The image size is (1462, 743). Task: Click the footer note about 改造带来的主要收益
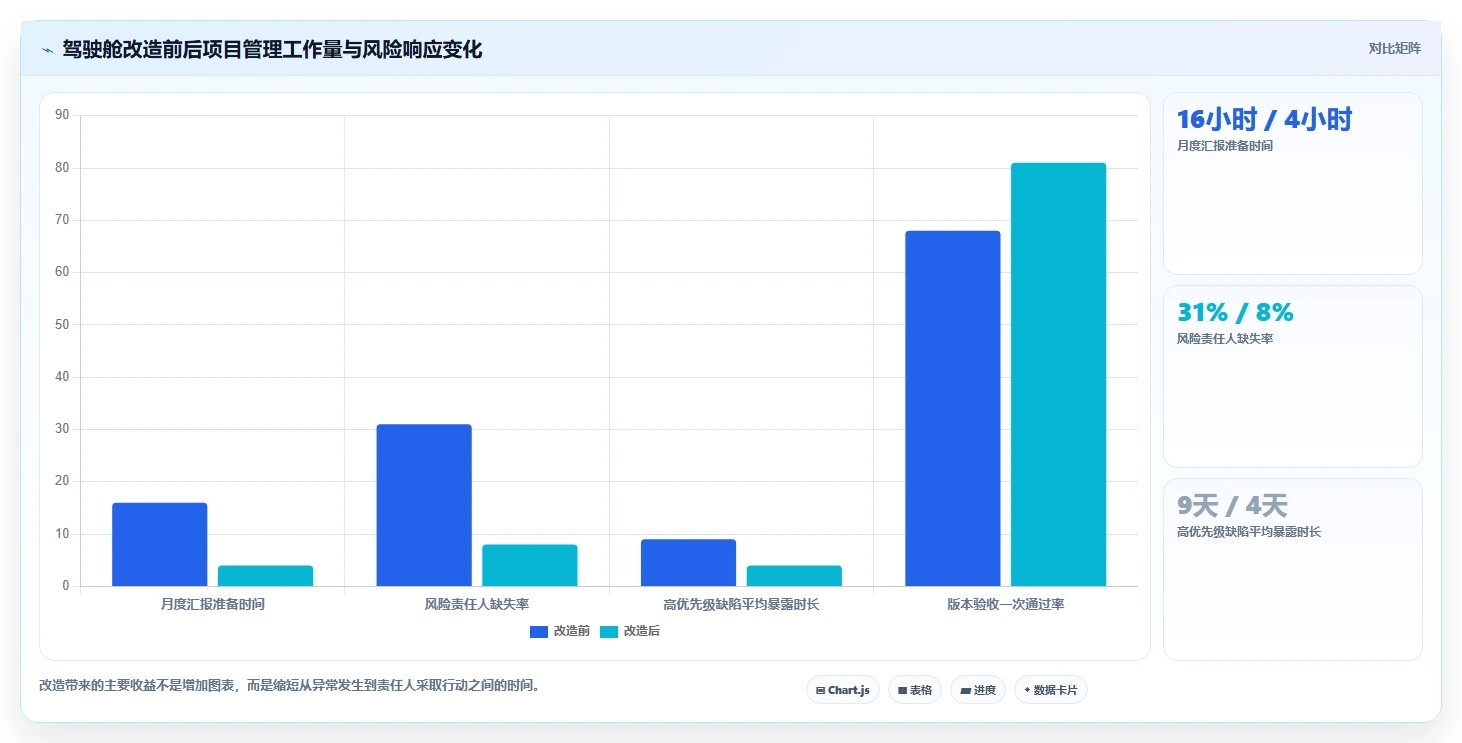pos(289,685)
